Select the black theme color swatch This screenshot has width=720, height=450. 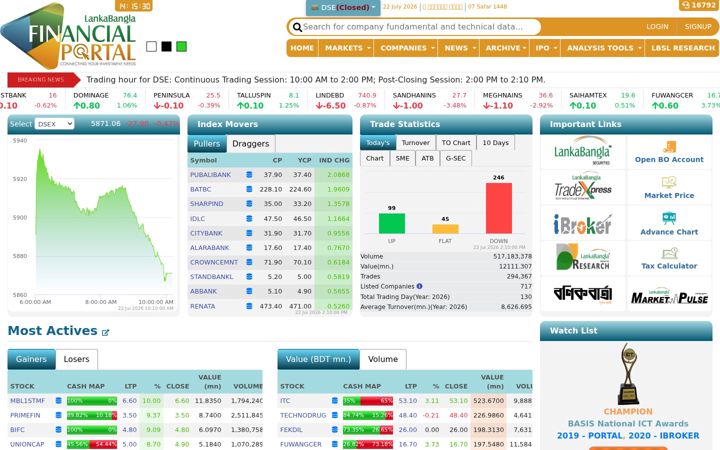click(x=166, y=46)
